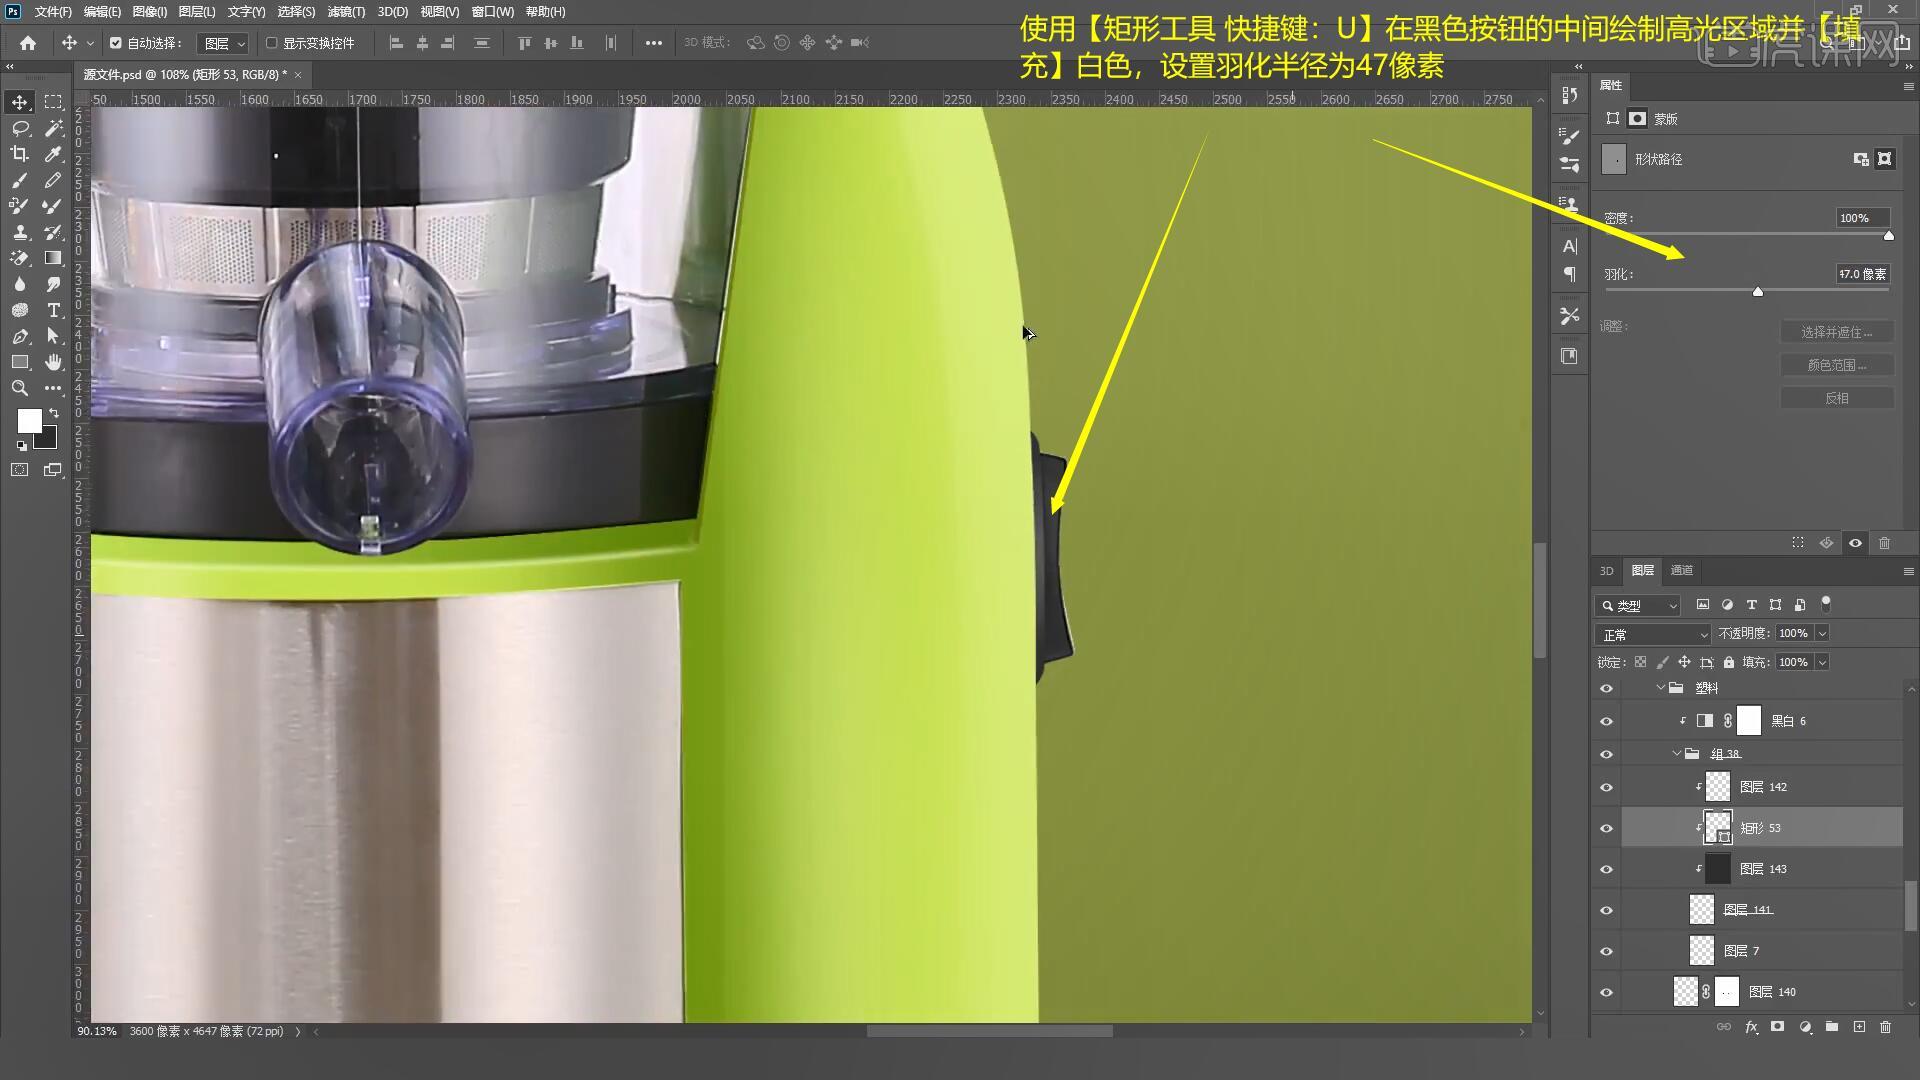Screen dimensions: 1920x1080
Task: Hide the 矩形 53 layer
Action: [x=1606, y=828]
